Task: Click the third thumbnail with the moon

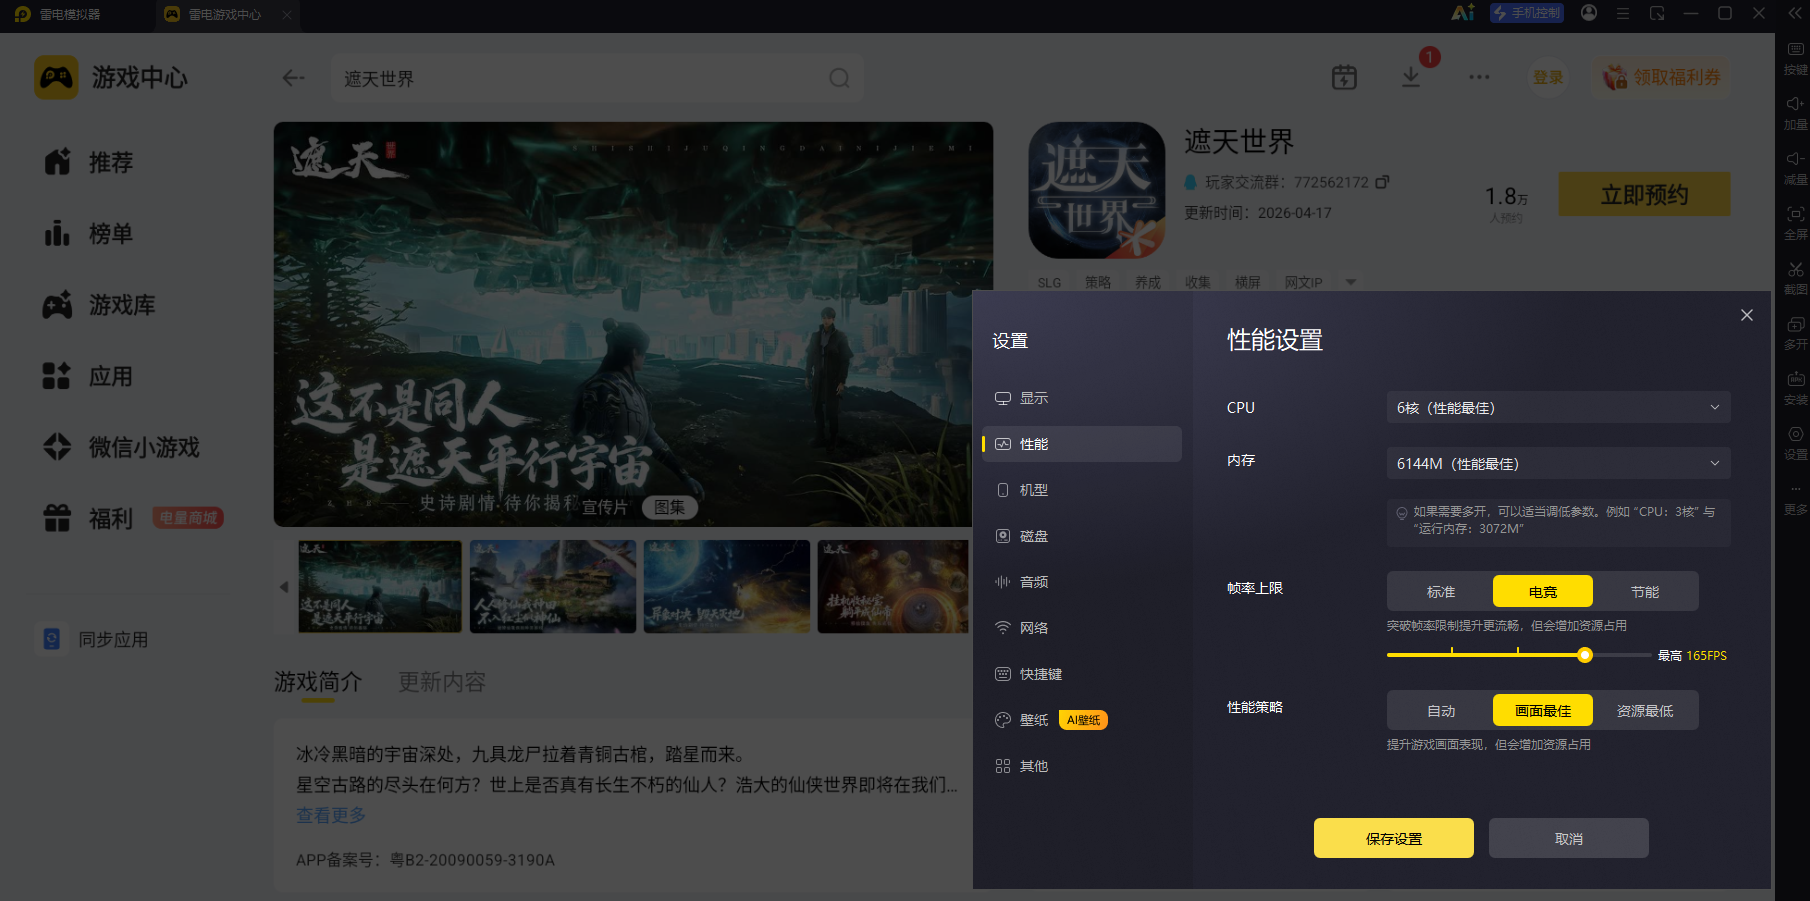Action: click(x=727, y=587)
